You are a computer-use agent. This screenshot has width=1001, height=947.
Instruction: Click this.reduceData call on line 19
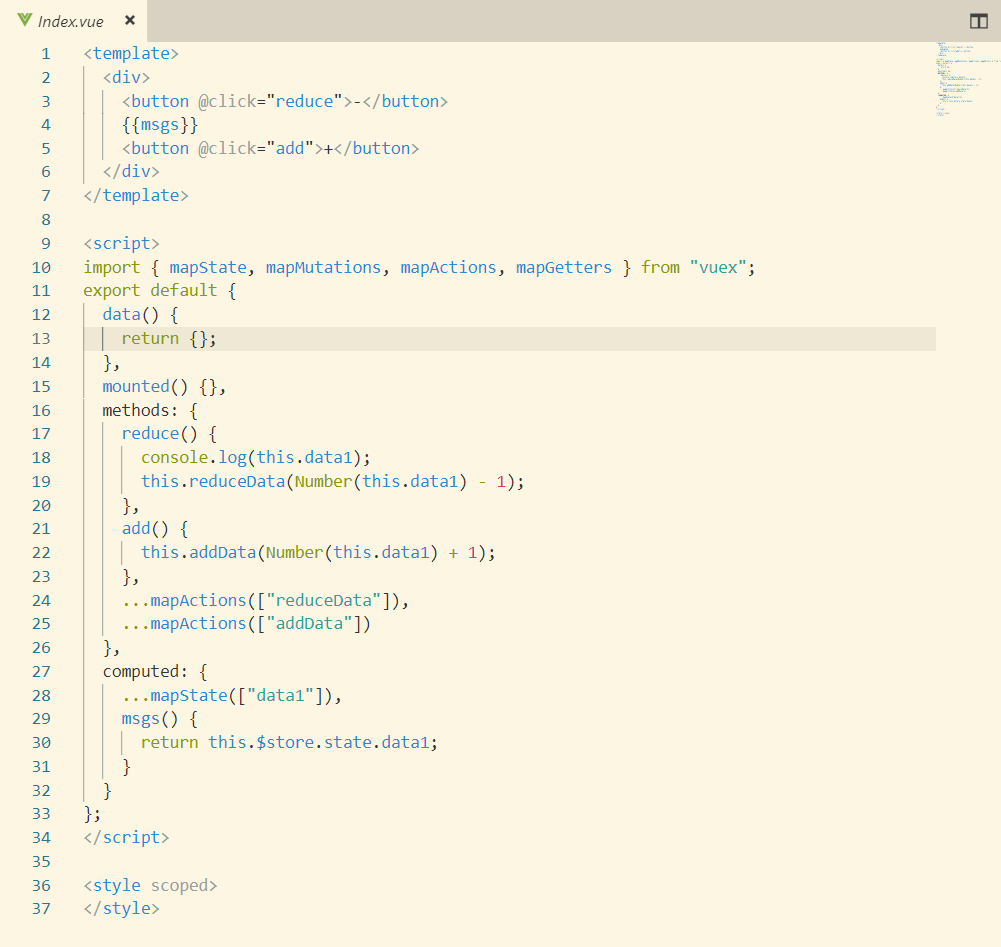click(332, 482)
